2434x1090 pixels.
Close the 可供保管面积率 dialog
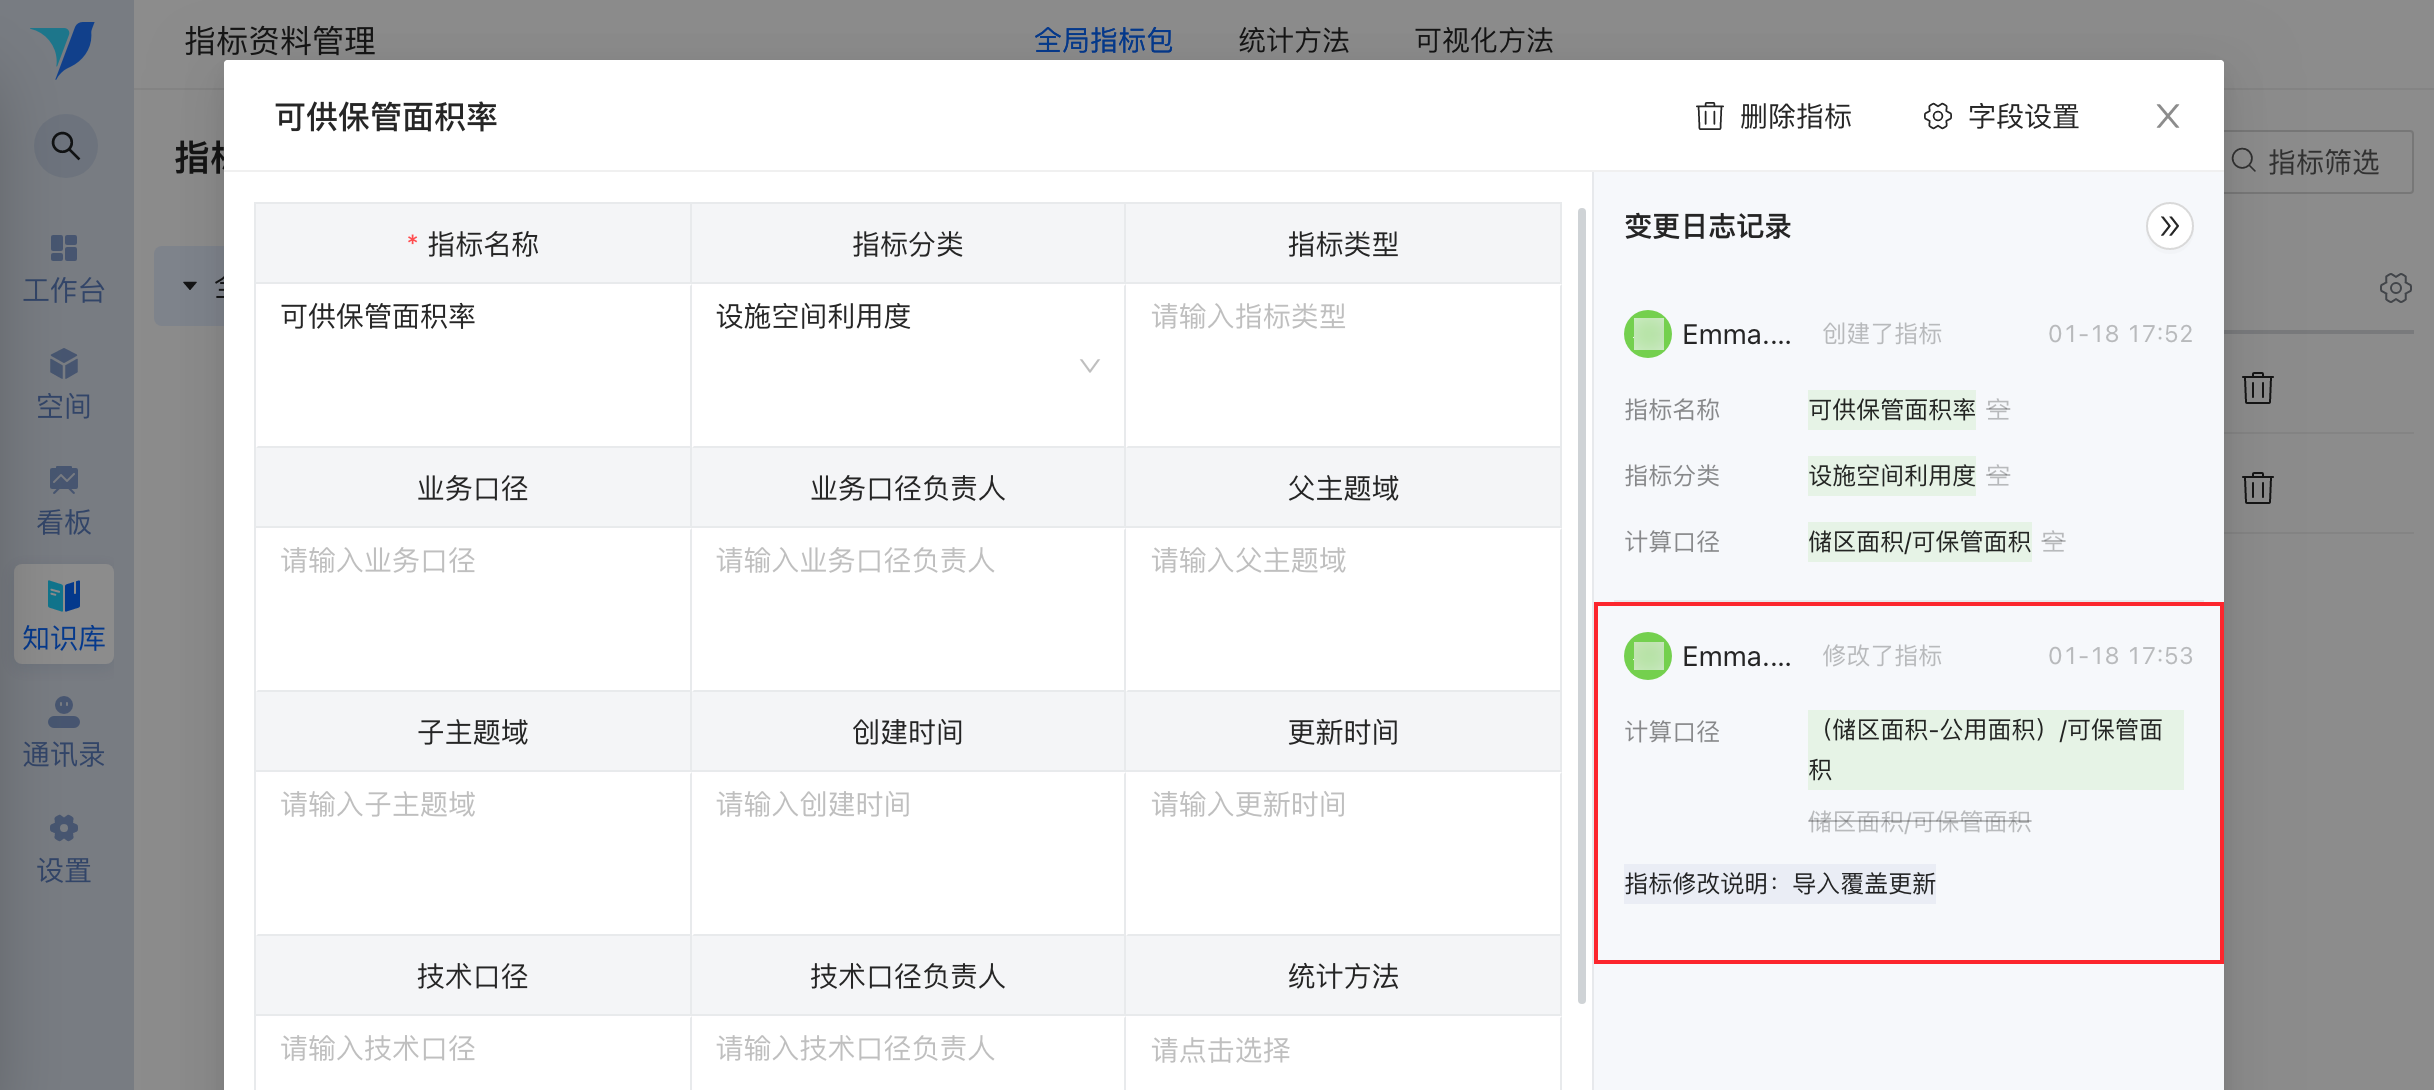(x=2167, y=117)
